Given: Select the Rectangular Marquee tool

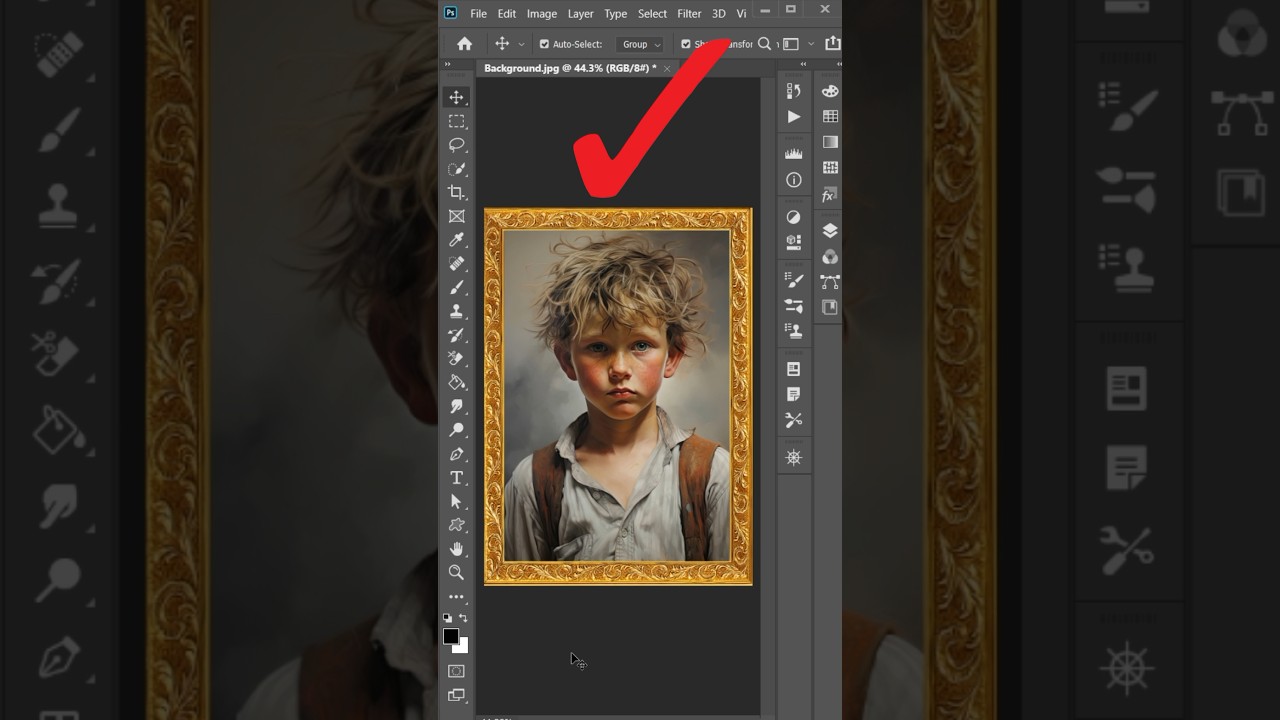Looking at the screenshot, I should coord(456,121).
